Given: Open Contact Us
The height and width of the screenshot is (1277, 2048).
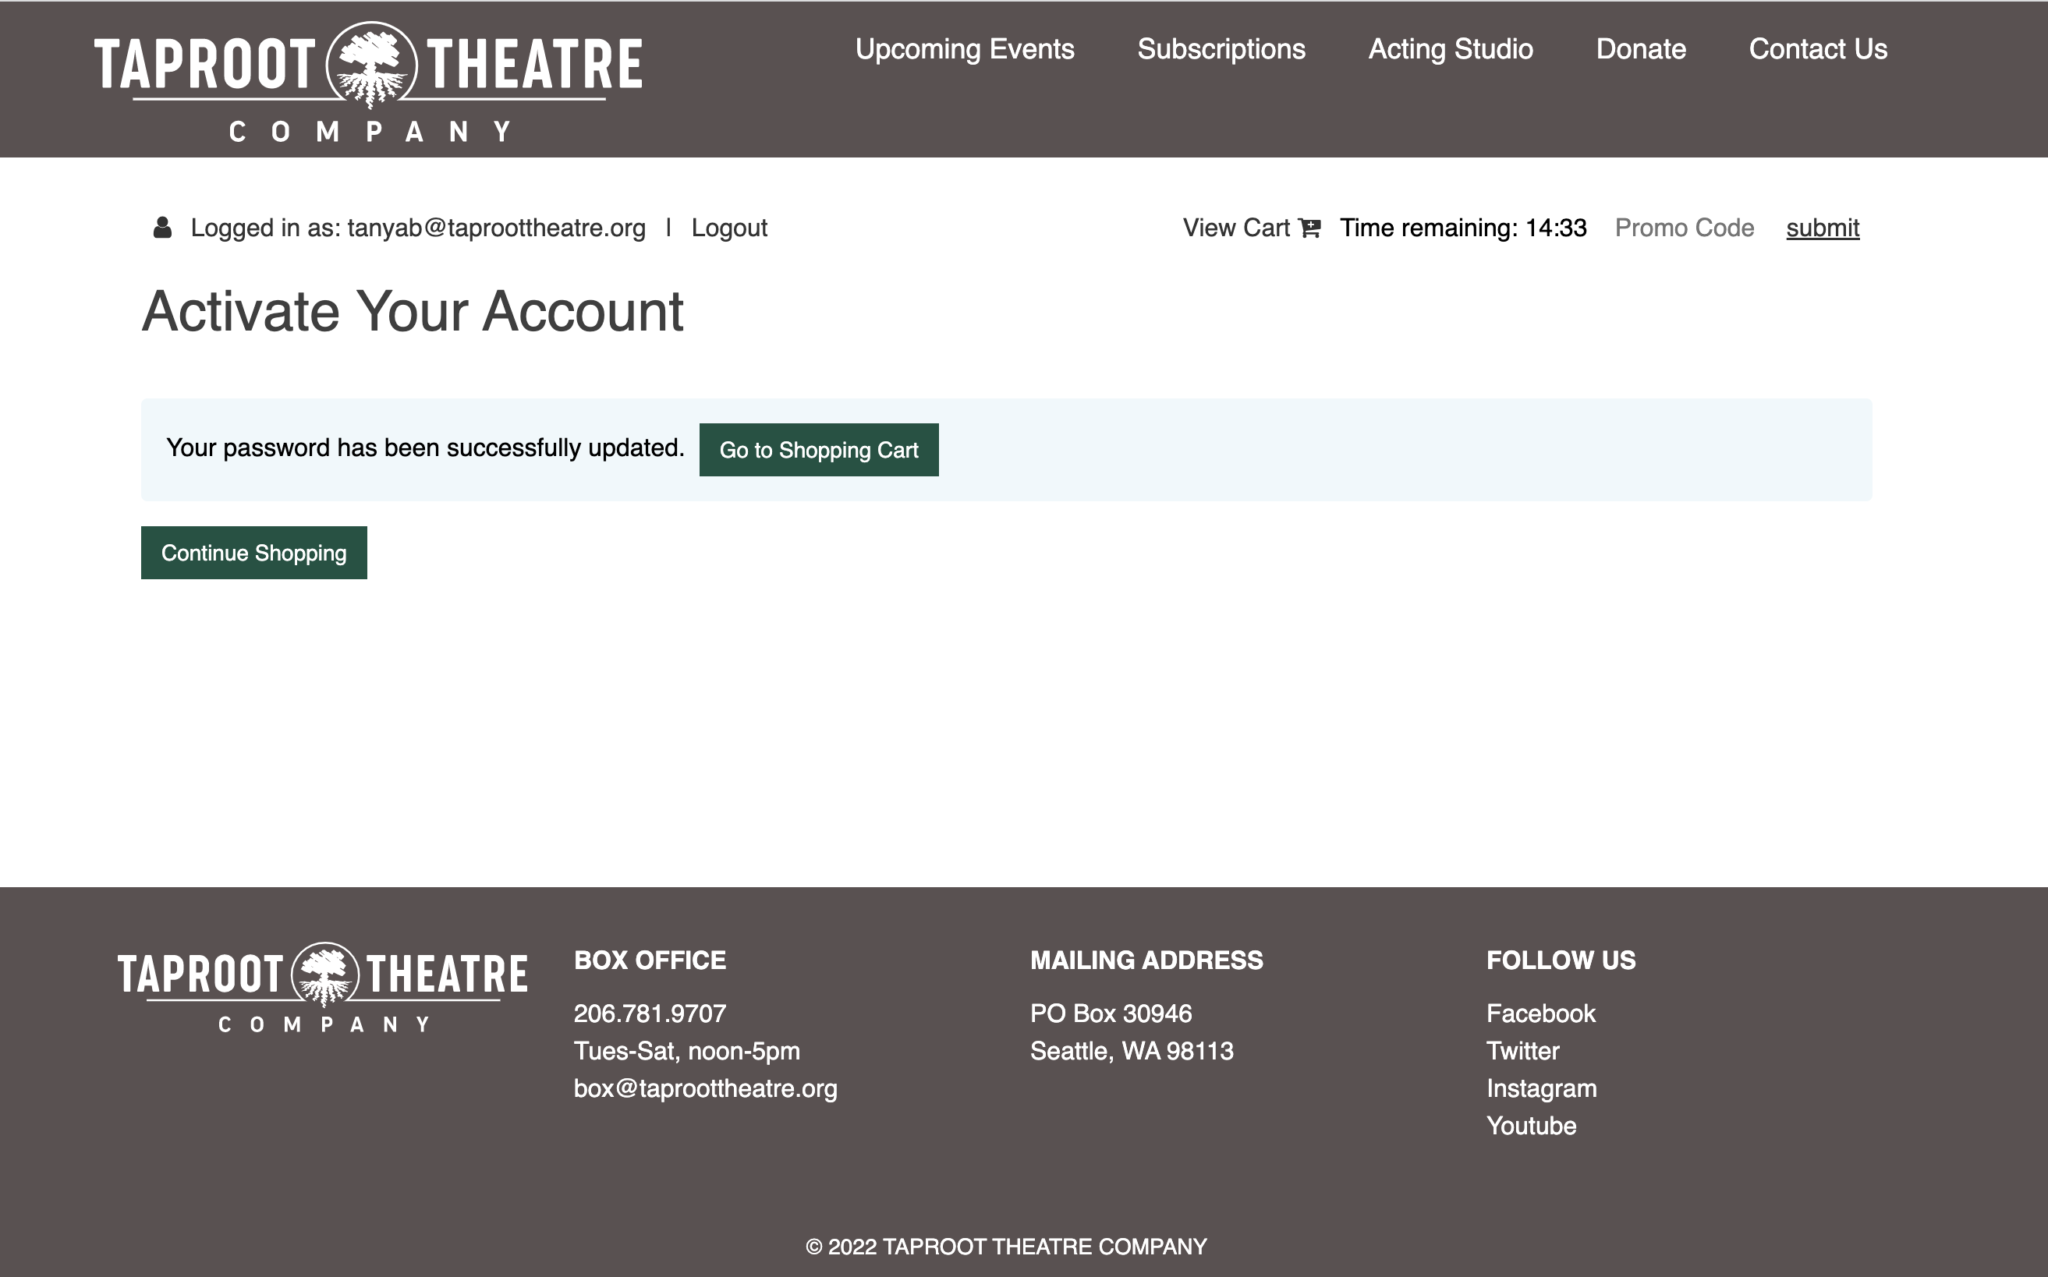Looking at the screenshot, I should tap(1818, 49).
